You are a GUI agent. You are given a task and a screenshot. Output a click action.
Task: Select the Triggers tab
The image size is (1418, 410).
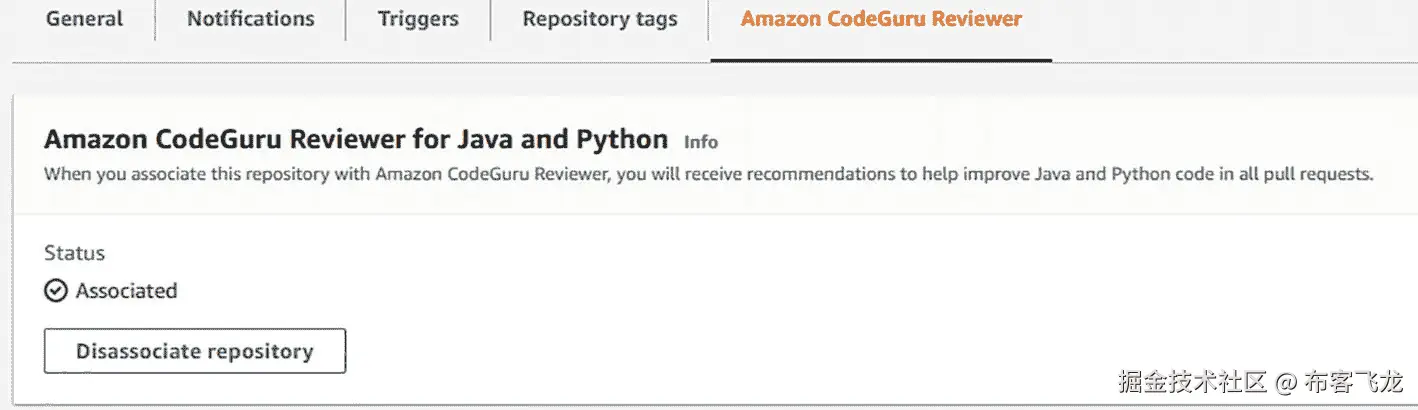tap(418, 19)
